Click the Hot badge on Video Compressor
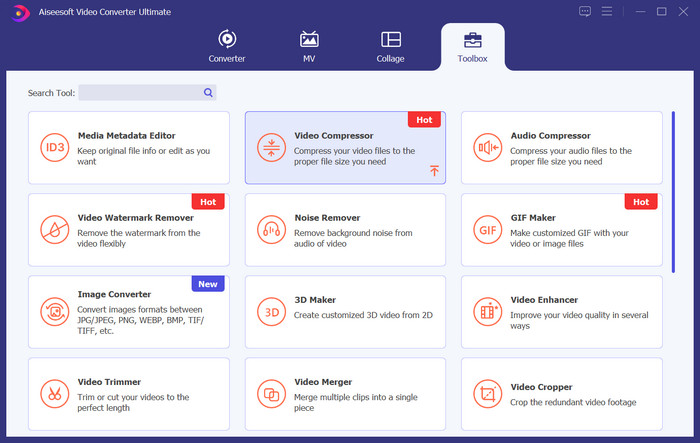The image size is (700, 443). [x=424, y=120]
